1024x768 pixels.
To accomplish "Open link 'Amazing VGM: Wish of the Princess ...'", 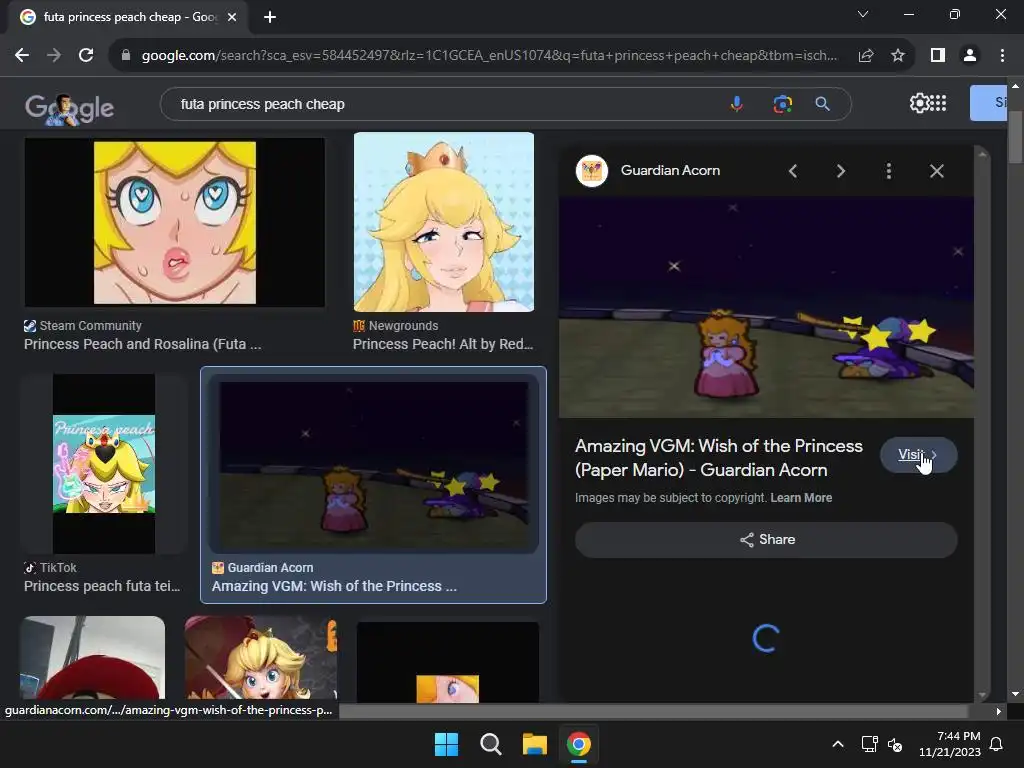I will [334, 586].
